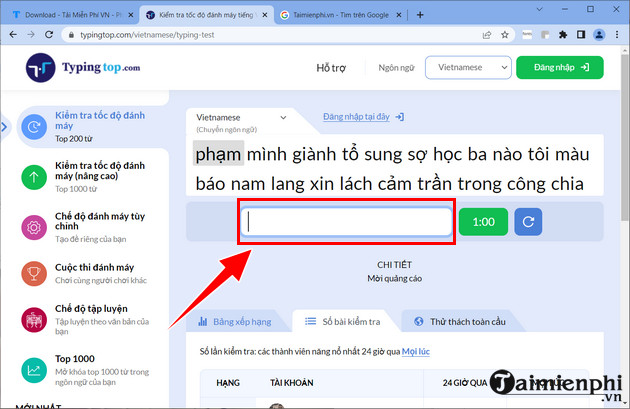This screenshot has height=409, width=630.
Task: Click the browser back arrow
Action: click(13, 35)
